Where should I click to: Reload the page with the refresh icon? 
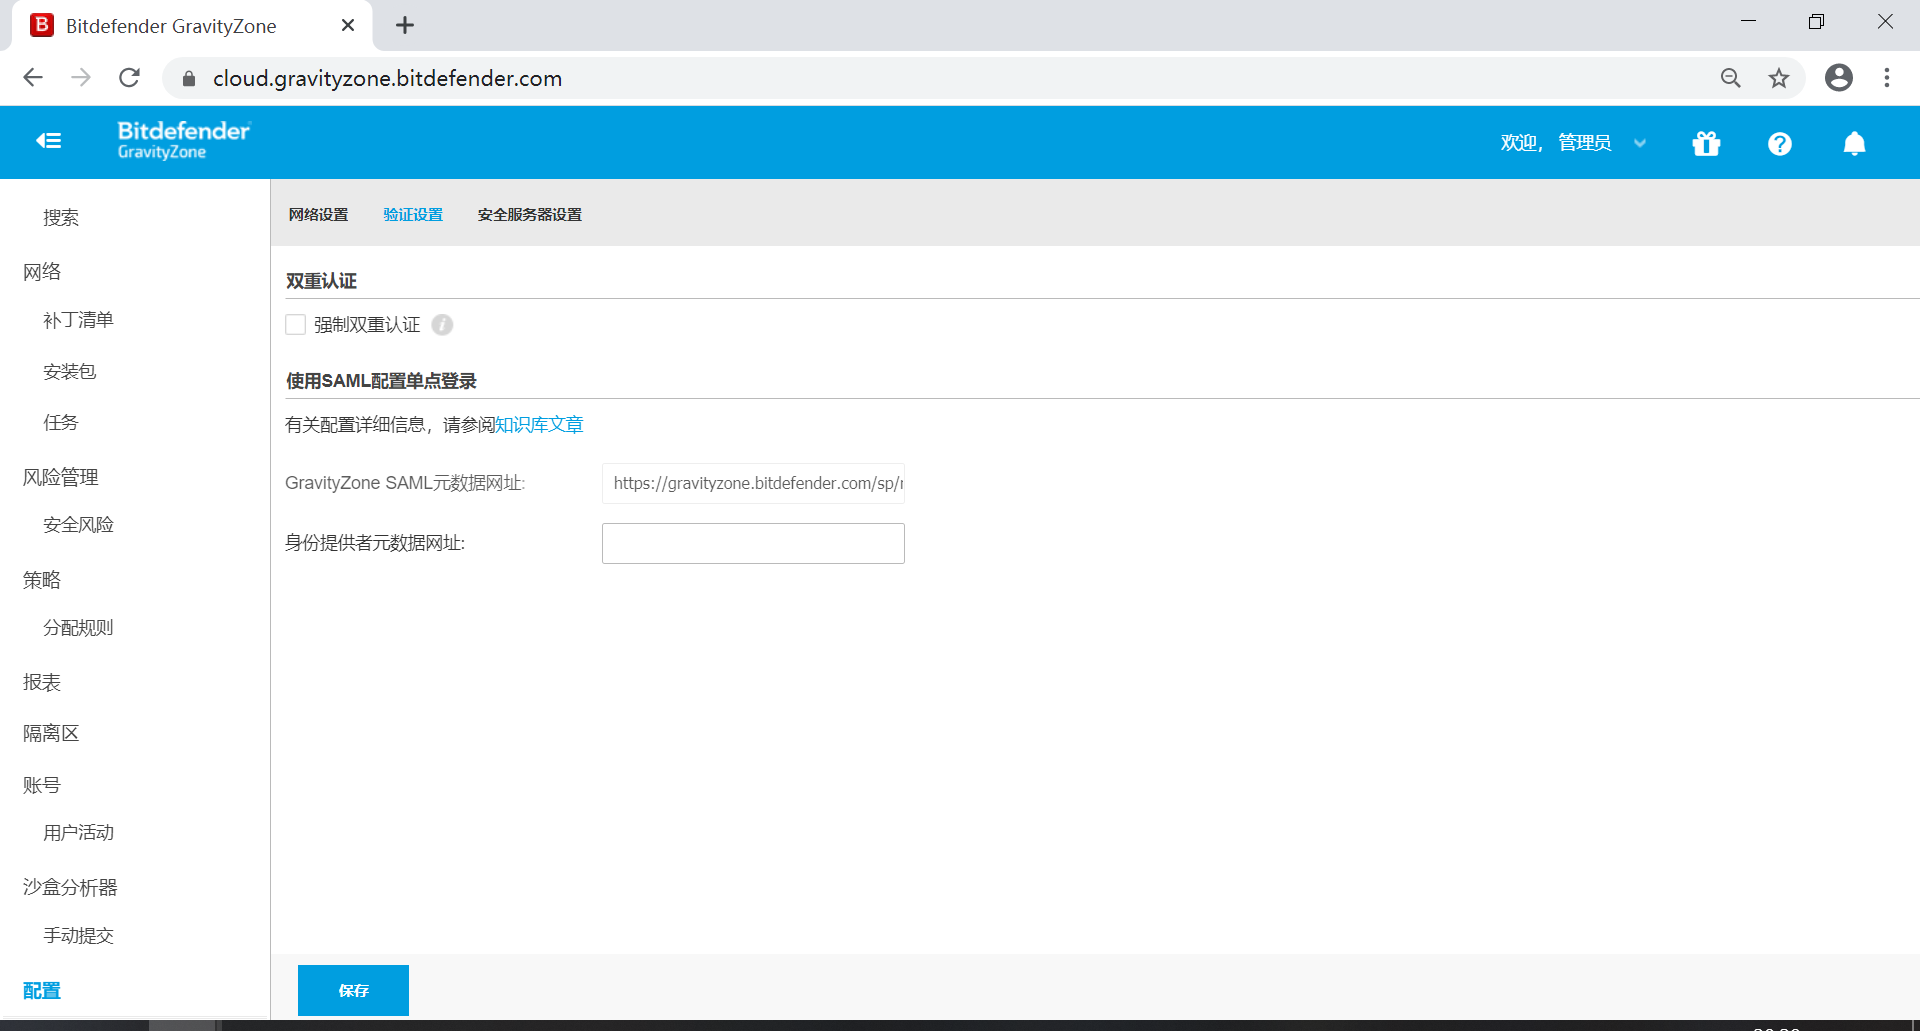129,78
